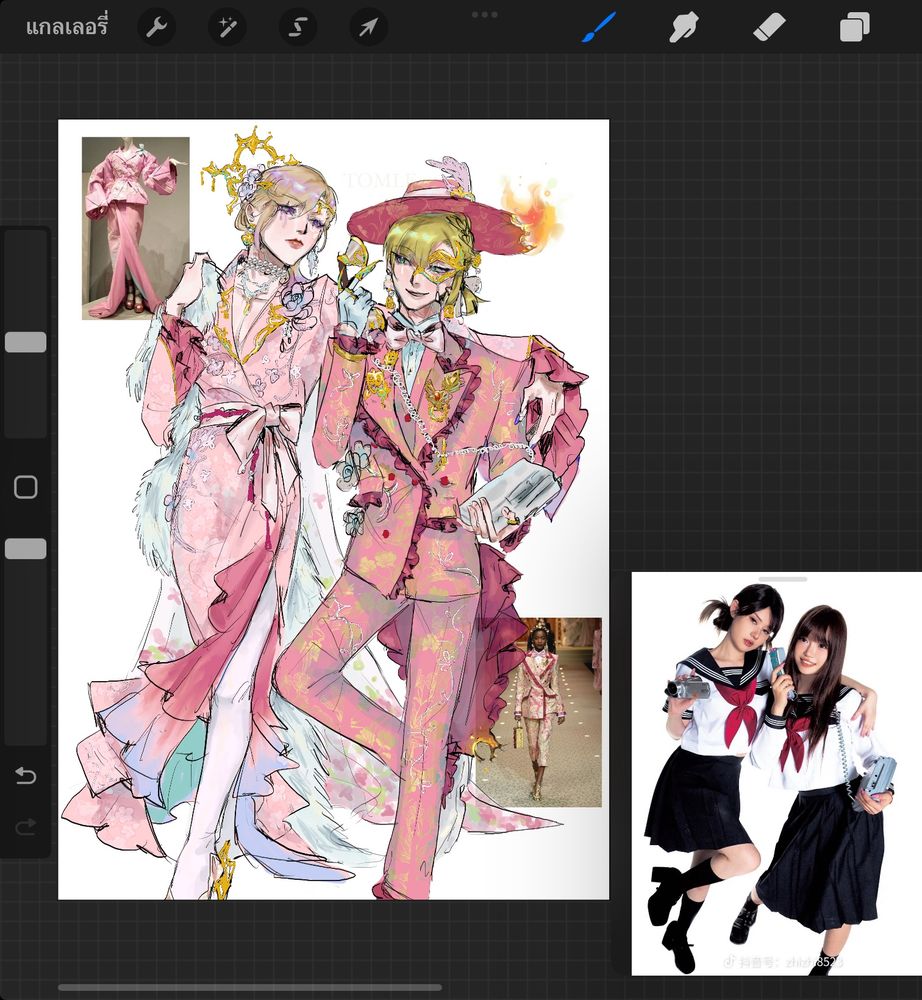Tap the square modify button on the sidebar

tap(25, 486)
